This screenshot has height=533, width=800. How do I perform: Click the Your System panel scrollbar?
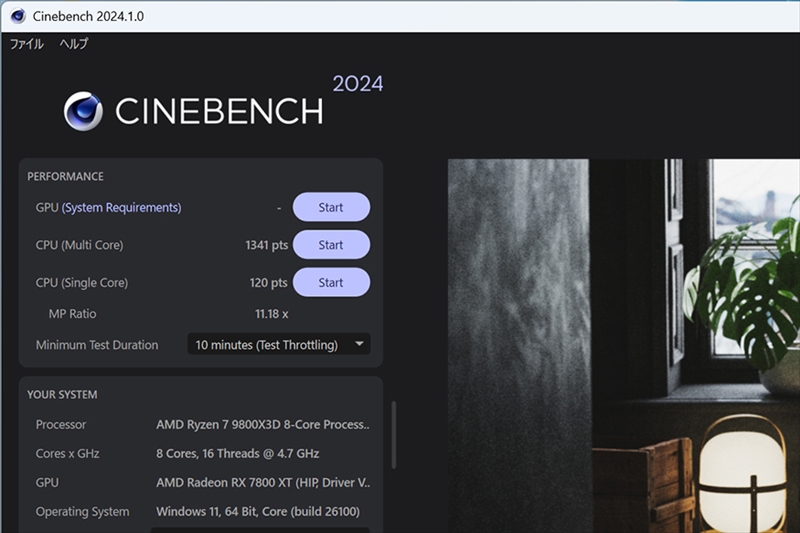coord(394,435)
